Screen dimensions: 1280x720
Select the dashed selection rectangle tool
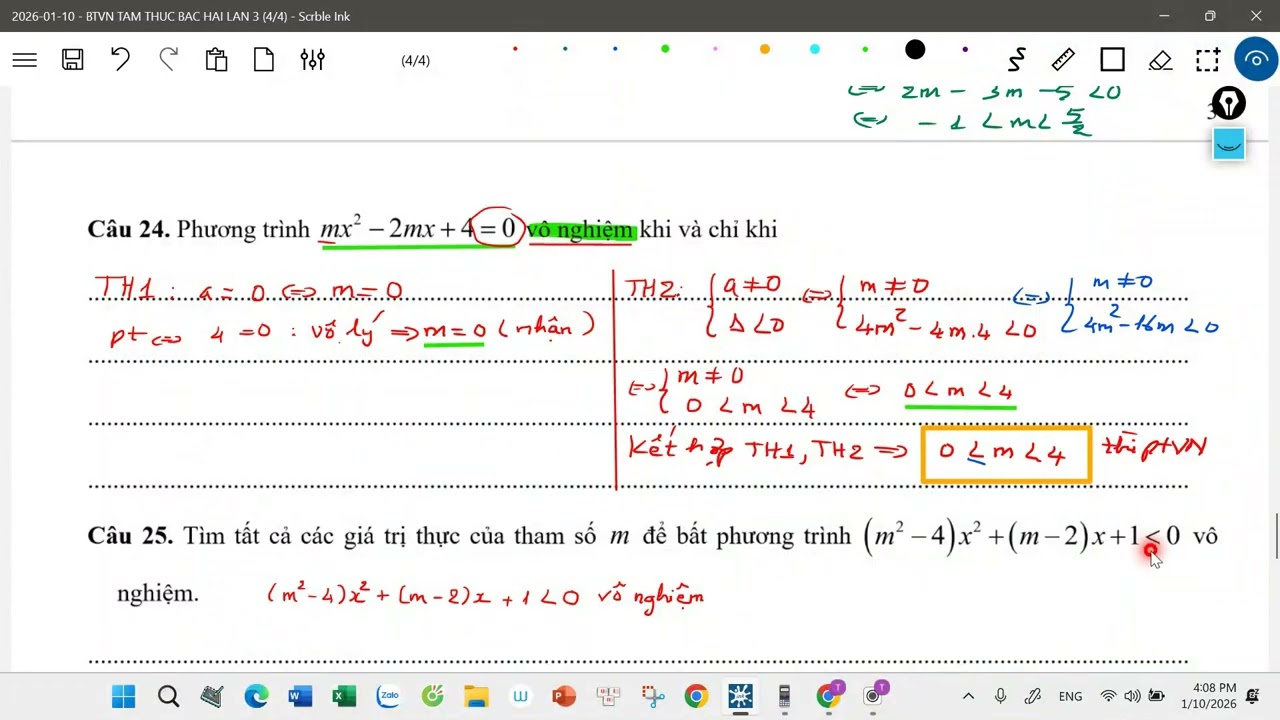coord(1208,60)
